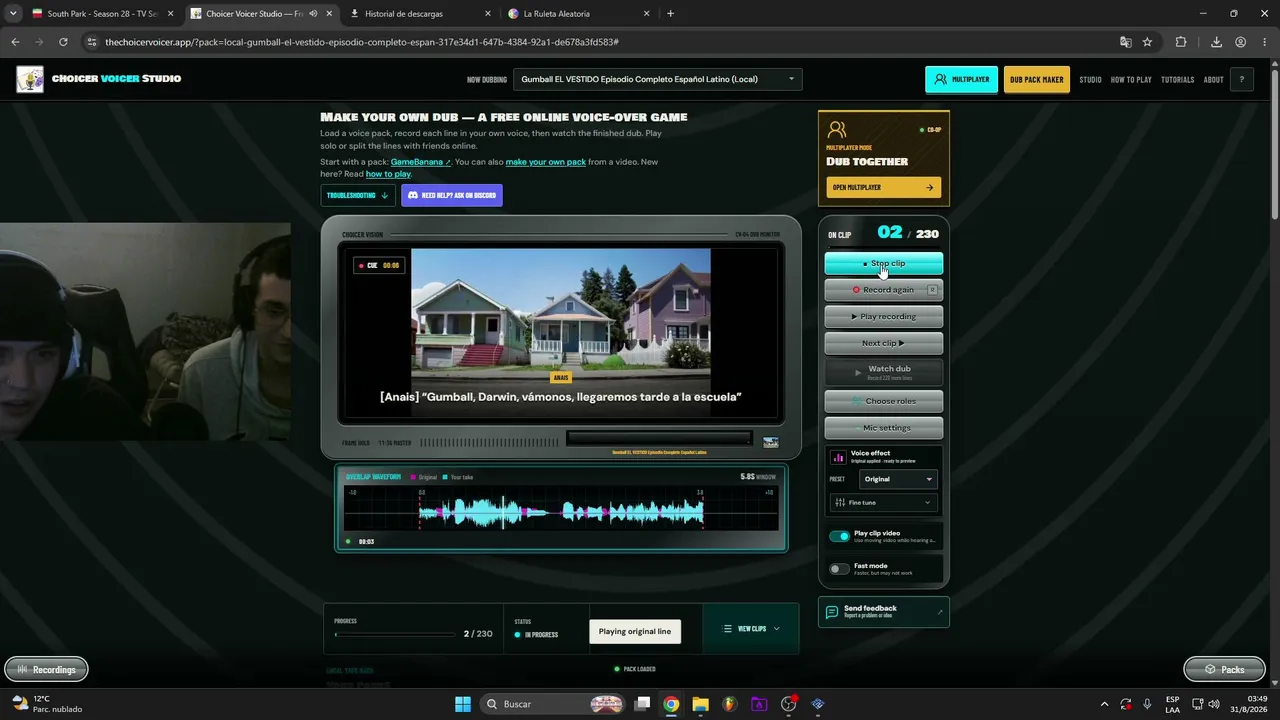Click the Voice effect equalizer icon

click(838, 457)
